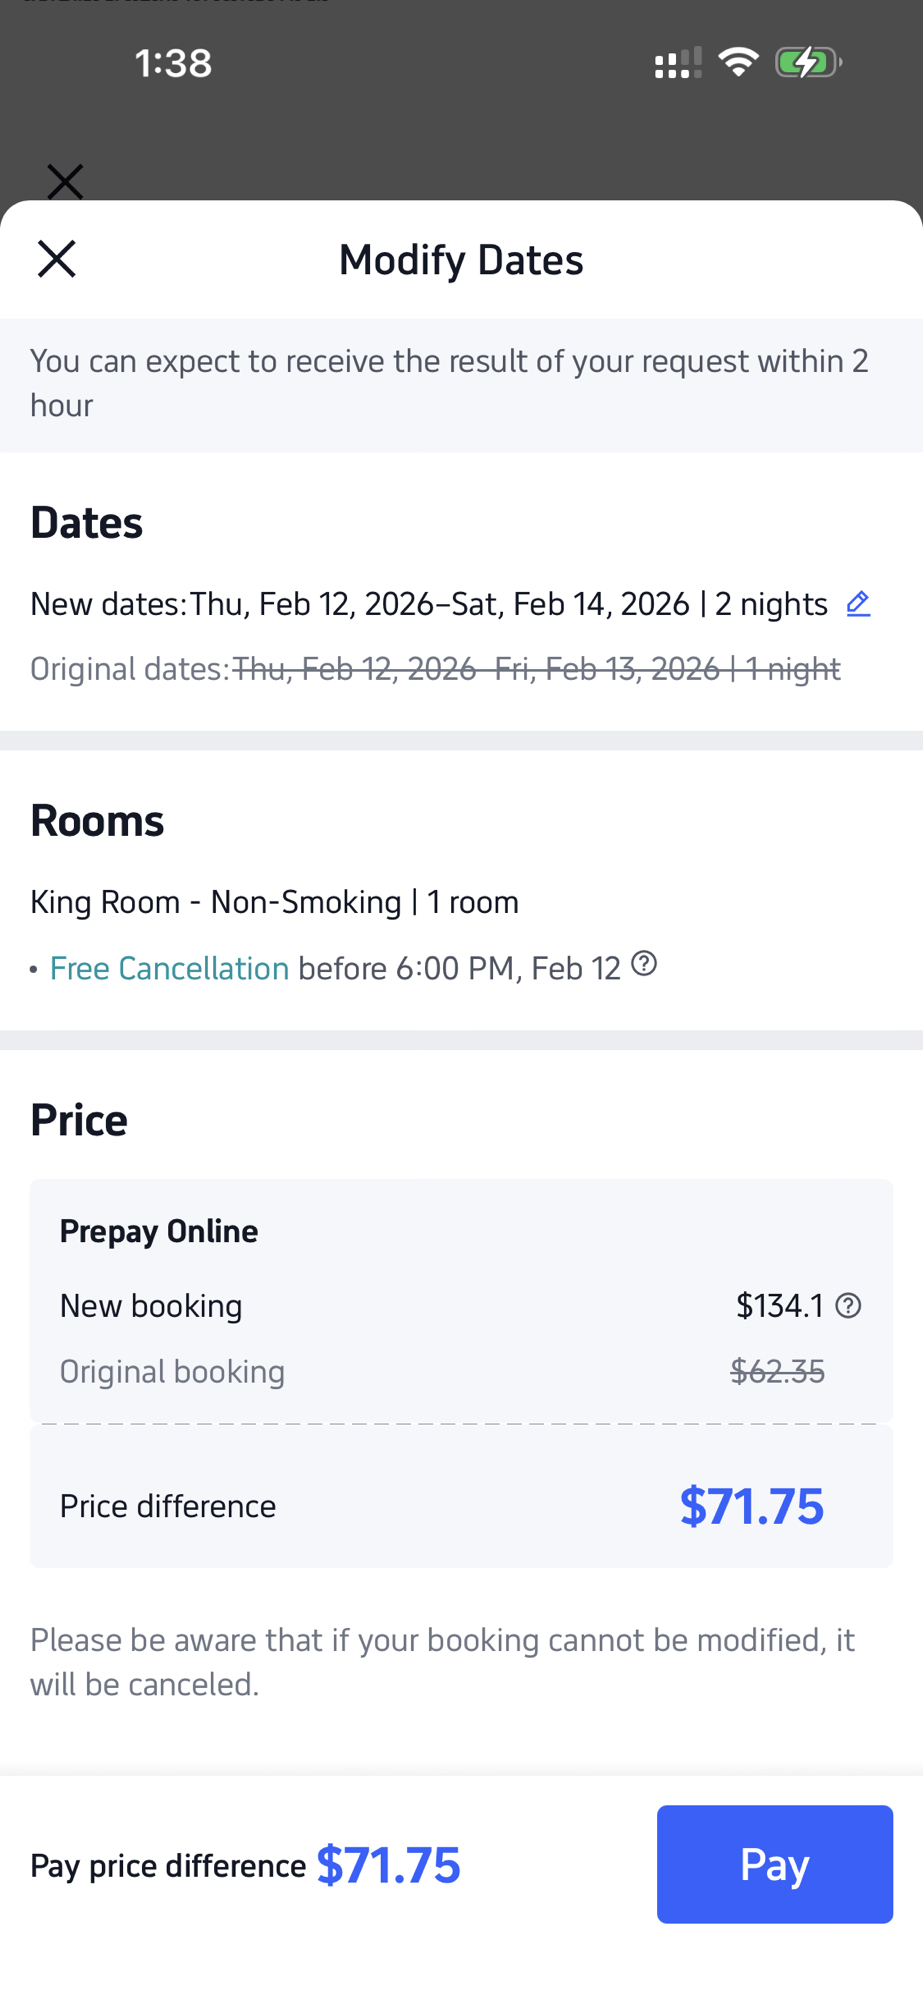
Task: Tap the struck-through original dates
Action: coord(536,668)
